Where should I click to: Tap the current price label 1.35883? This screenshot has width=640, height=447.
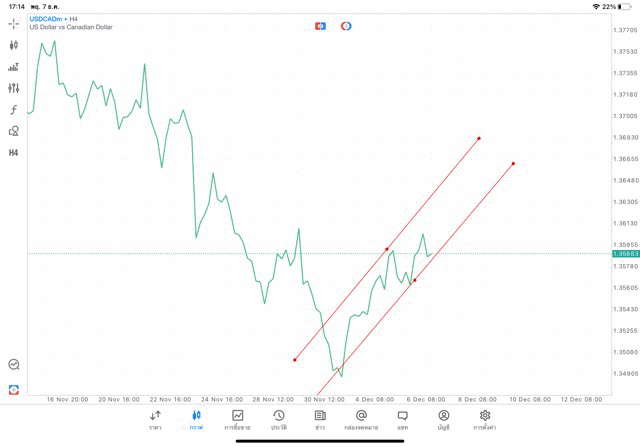[626, 254]
